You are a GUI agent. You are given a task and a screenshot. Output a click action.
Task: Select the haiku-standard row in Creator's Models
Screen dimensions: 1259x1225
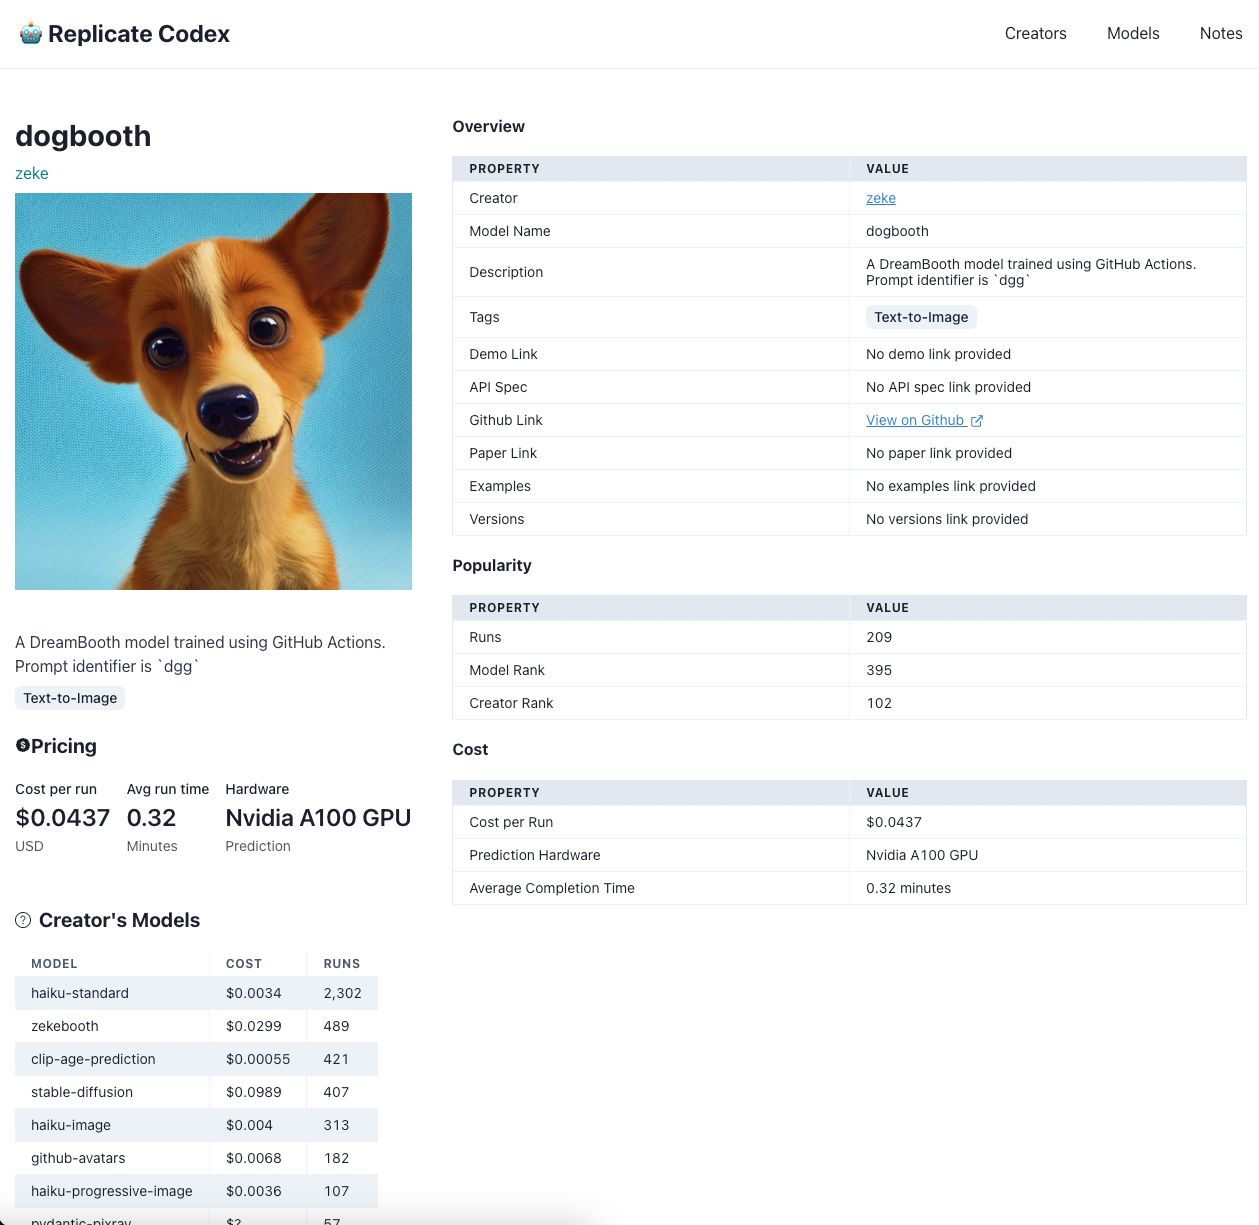tap(79, 993)
